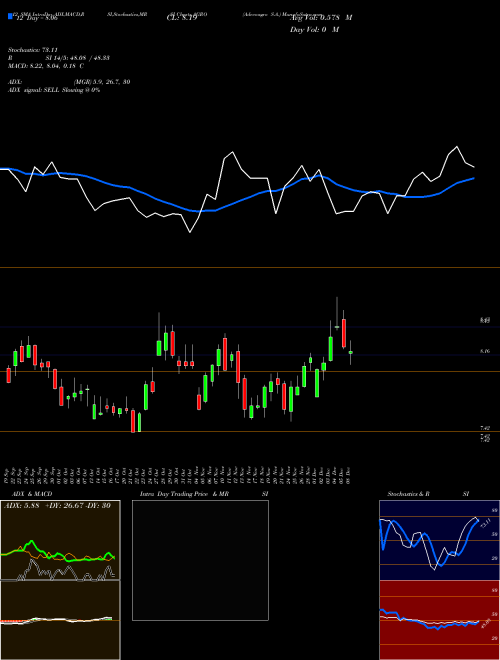Click the Intra Day Trading Price & MR title
500x660 pixels.
[185, 494]
